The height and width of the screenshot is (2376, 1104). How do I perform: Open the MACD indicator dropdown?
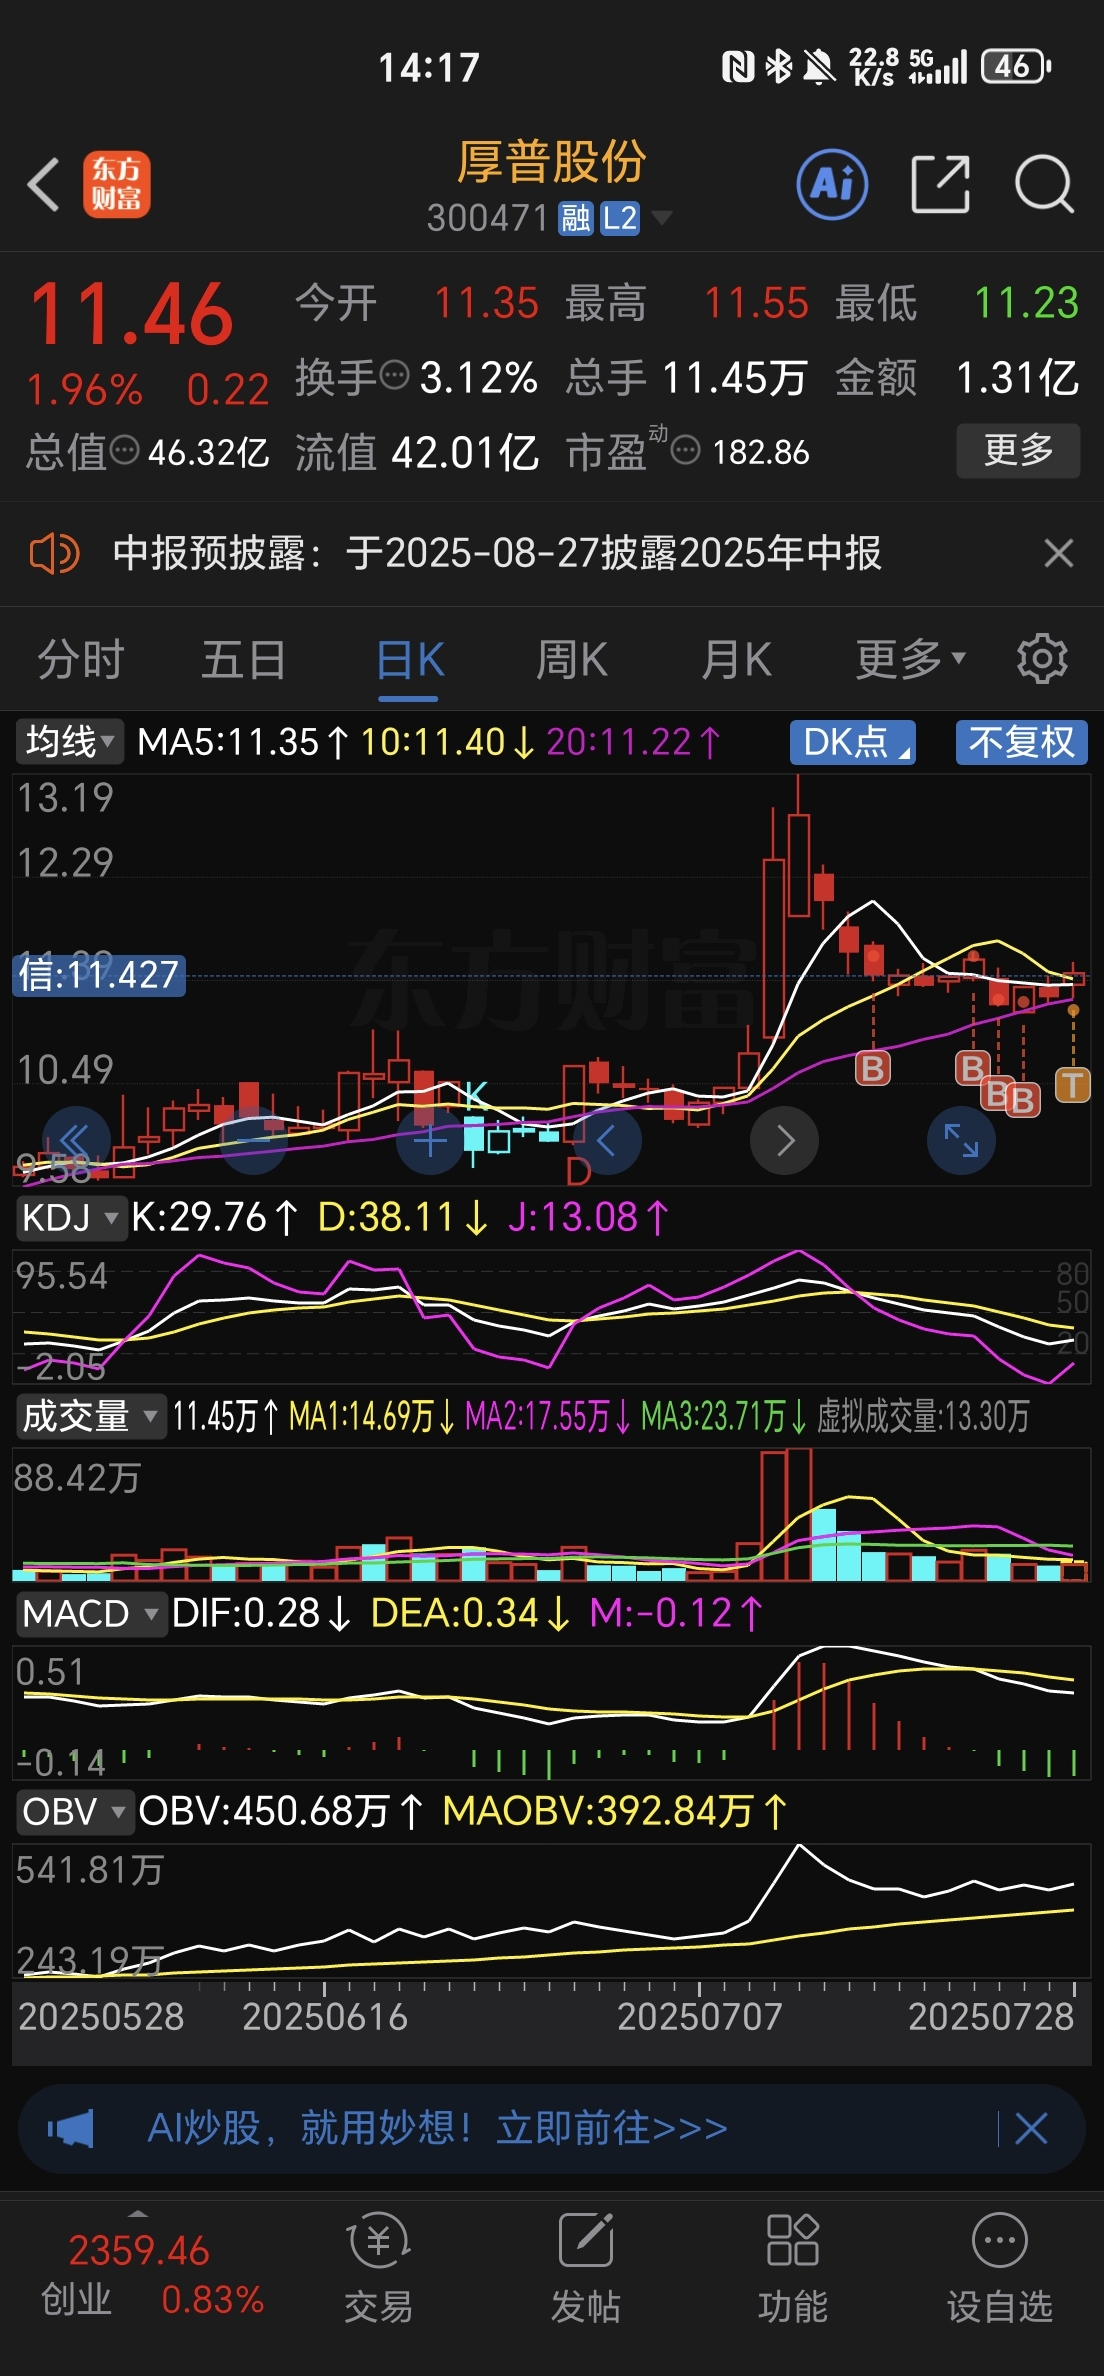(x=90, y=1614)
